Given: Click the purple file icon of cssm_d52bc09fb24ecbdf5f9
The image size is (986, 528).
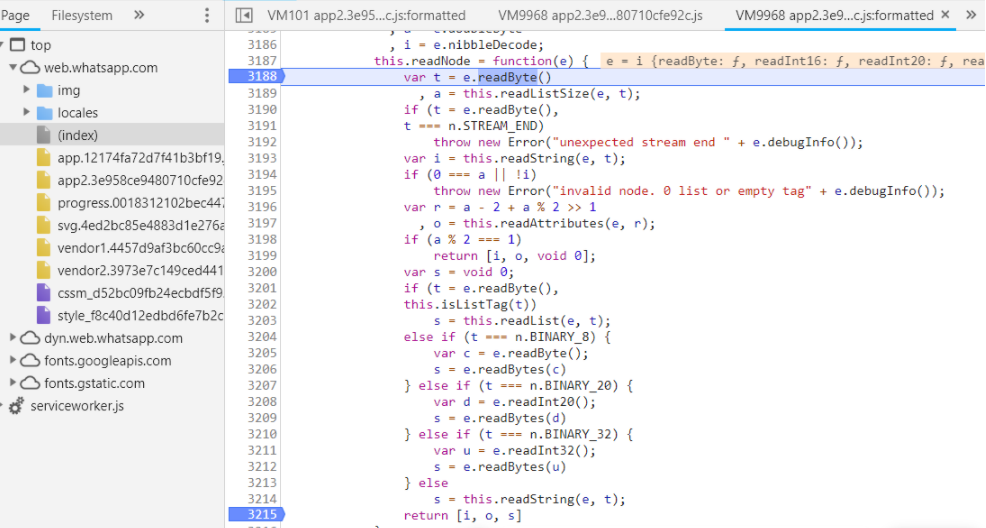Looking at the screenshot, I should (43, 293).
